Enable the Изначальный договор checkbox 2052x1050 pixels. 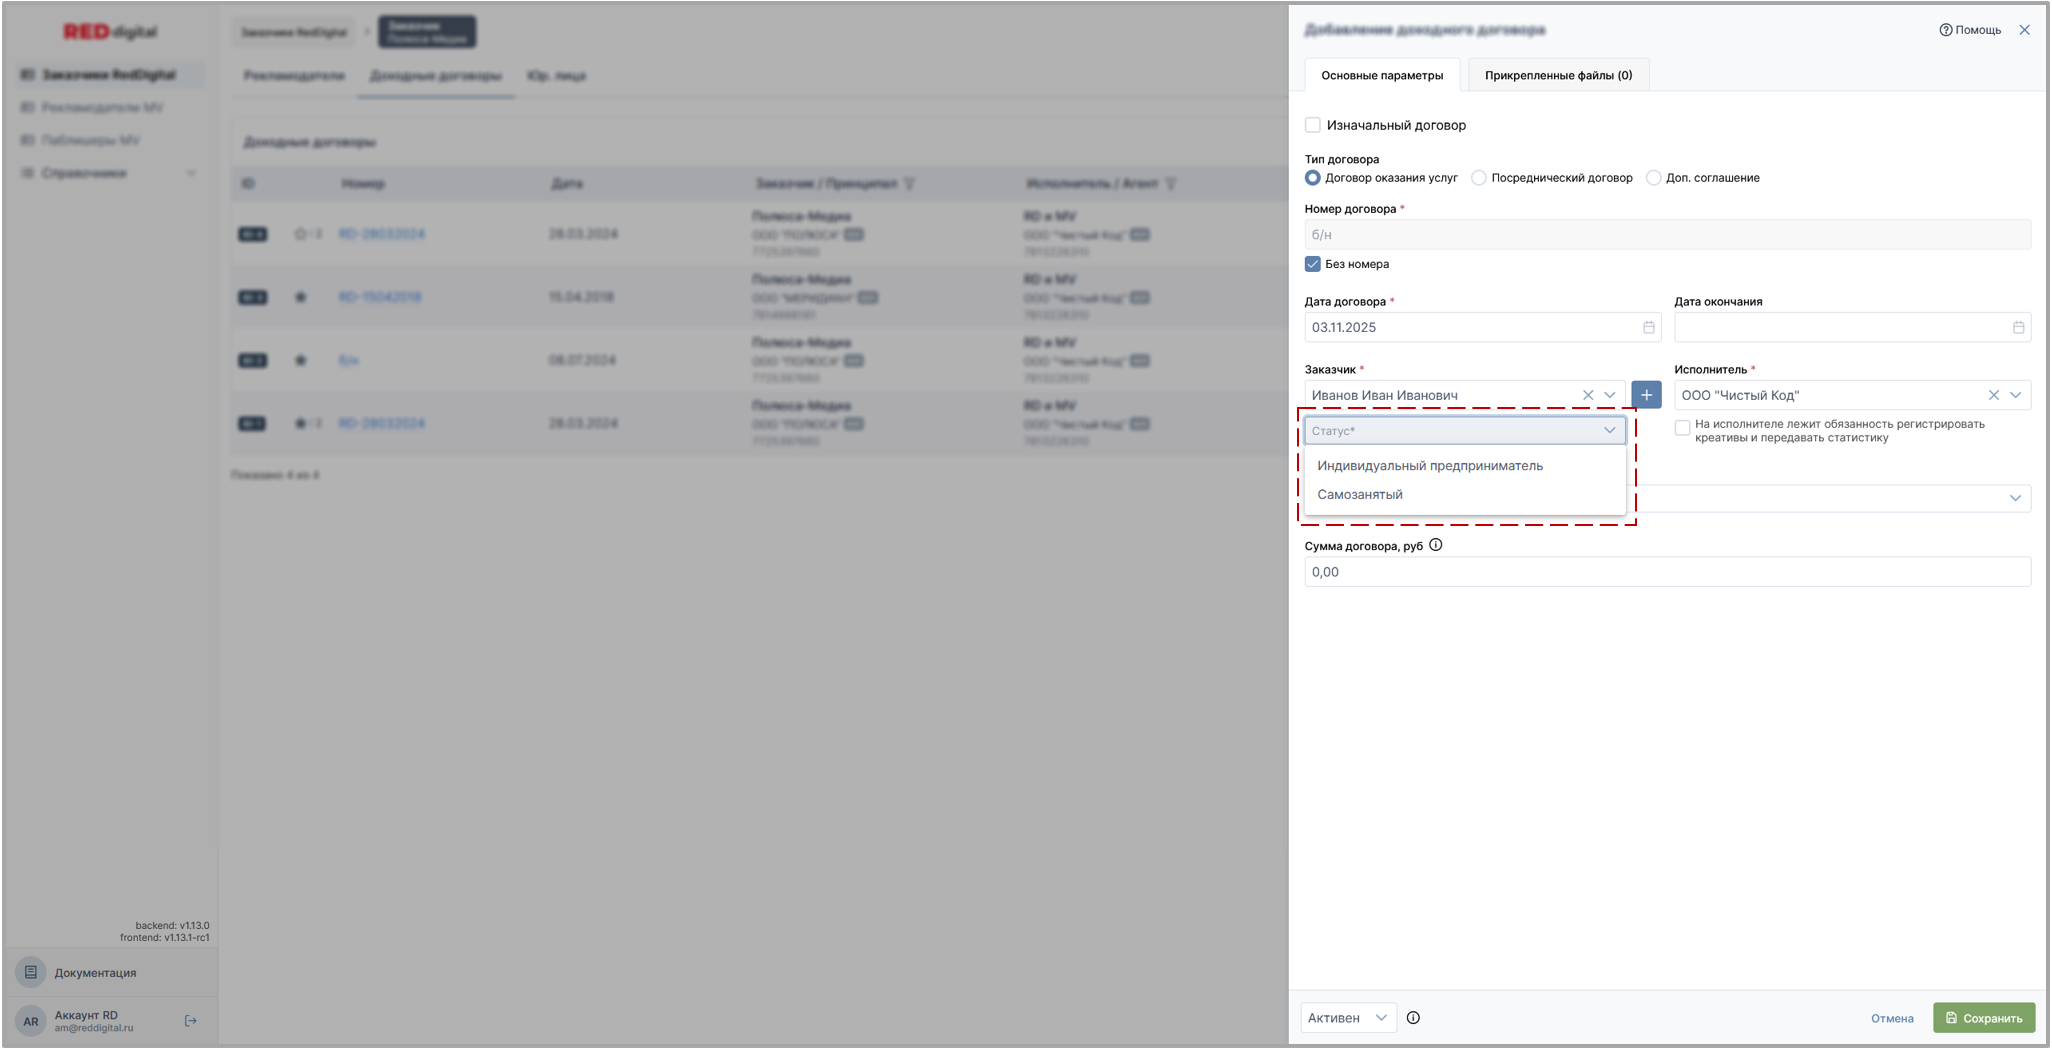pos(1313,125)
